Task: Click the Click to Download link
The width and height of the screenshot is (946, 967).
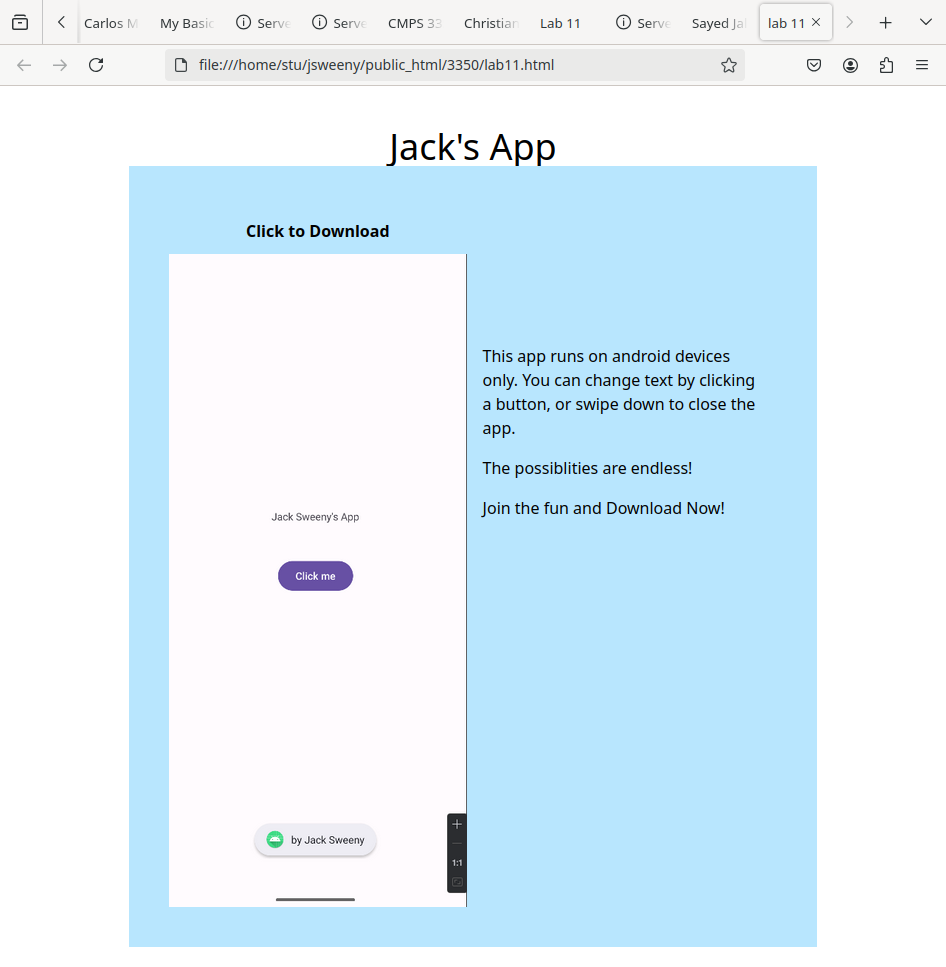Action: tap(317, 231)
